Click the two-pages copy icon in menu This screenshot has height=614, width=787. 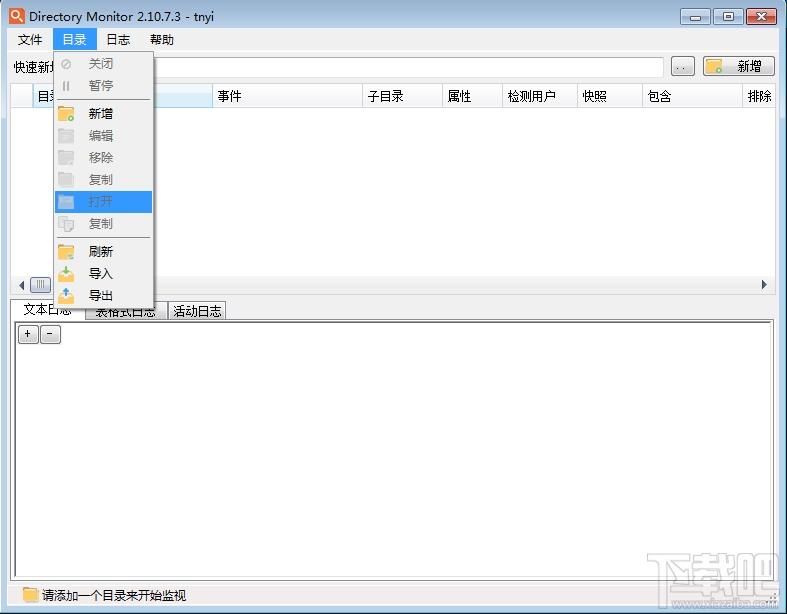click(x=66, y=224)
